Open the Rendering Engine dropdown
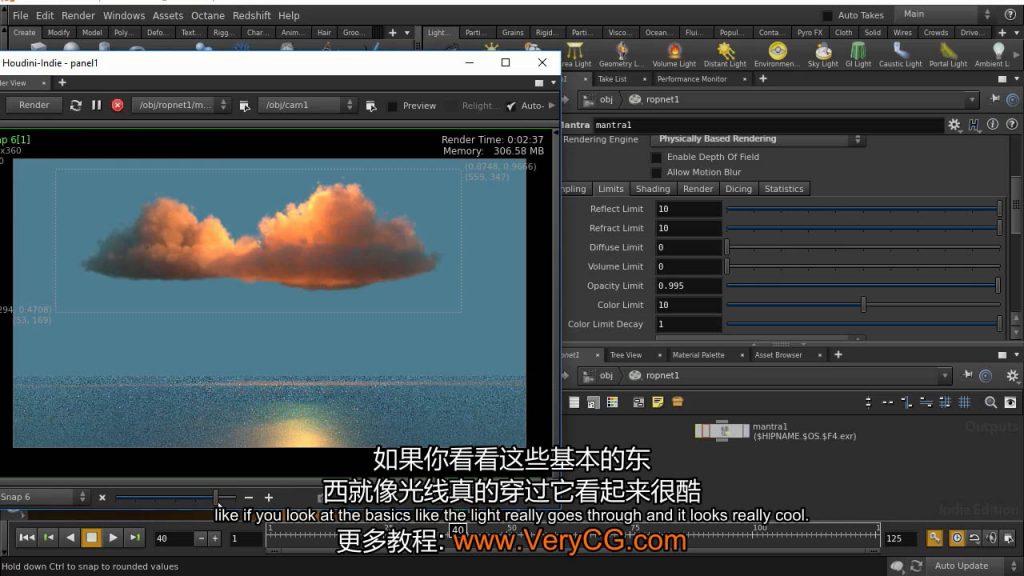 (x=759, y=140)
